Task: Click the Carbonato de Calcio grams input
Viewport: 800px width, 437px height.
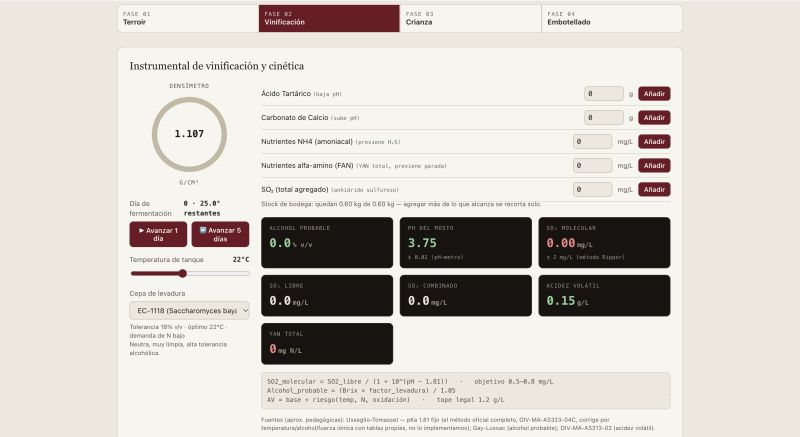Action: click(x=604, y=118)
